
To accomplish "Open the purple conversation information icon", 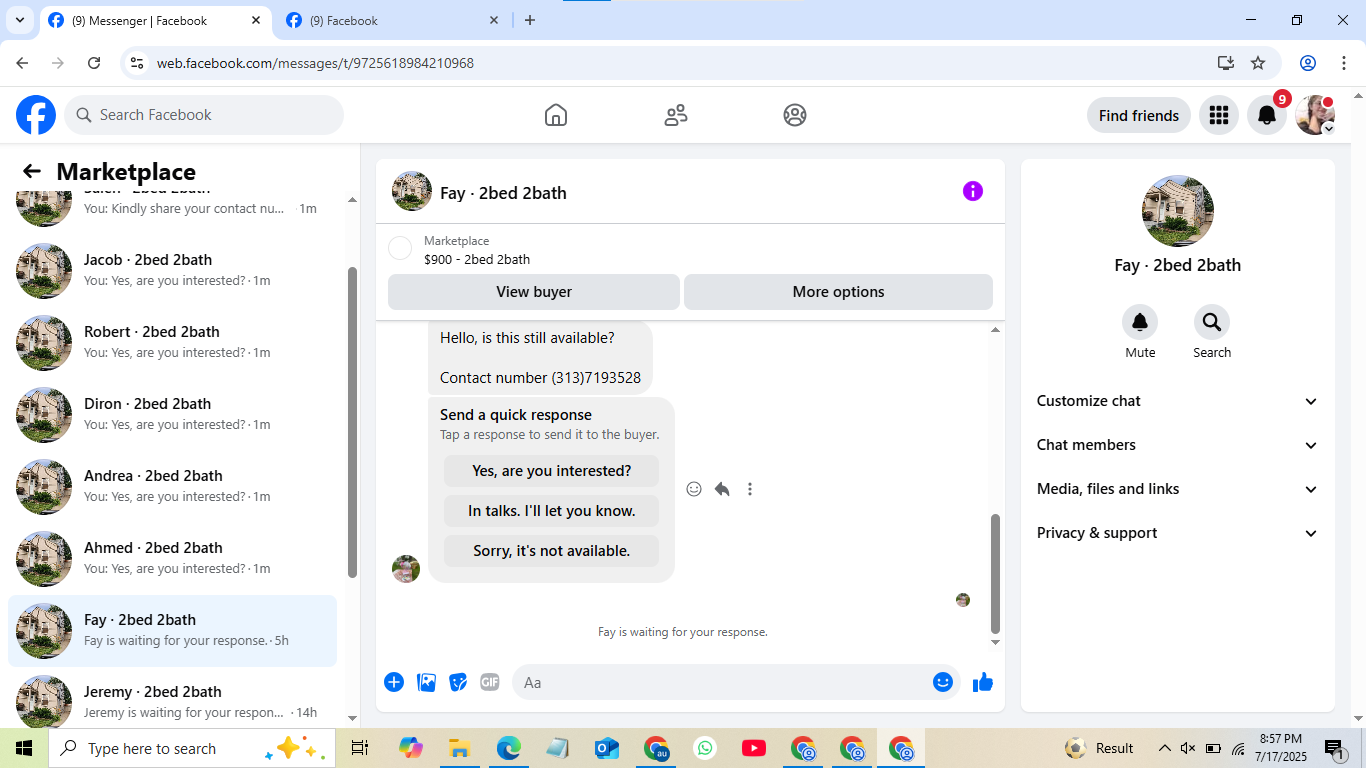I will 973,191.
